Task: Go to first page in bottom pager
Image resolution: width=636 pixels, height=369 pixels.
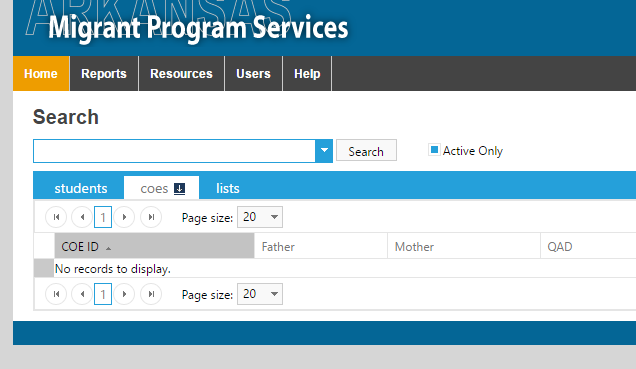Action: coord(56,294)
